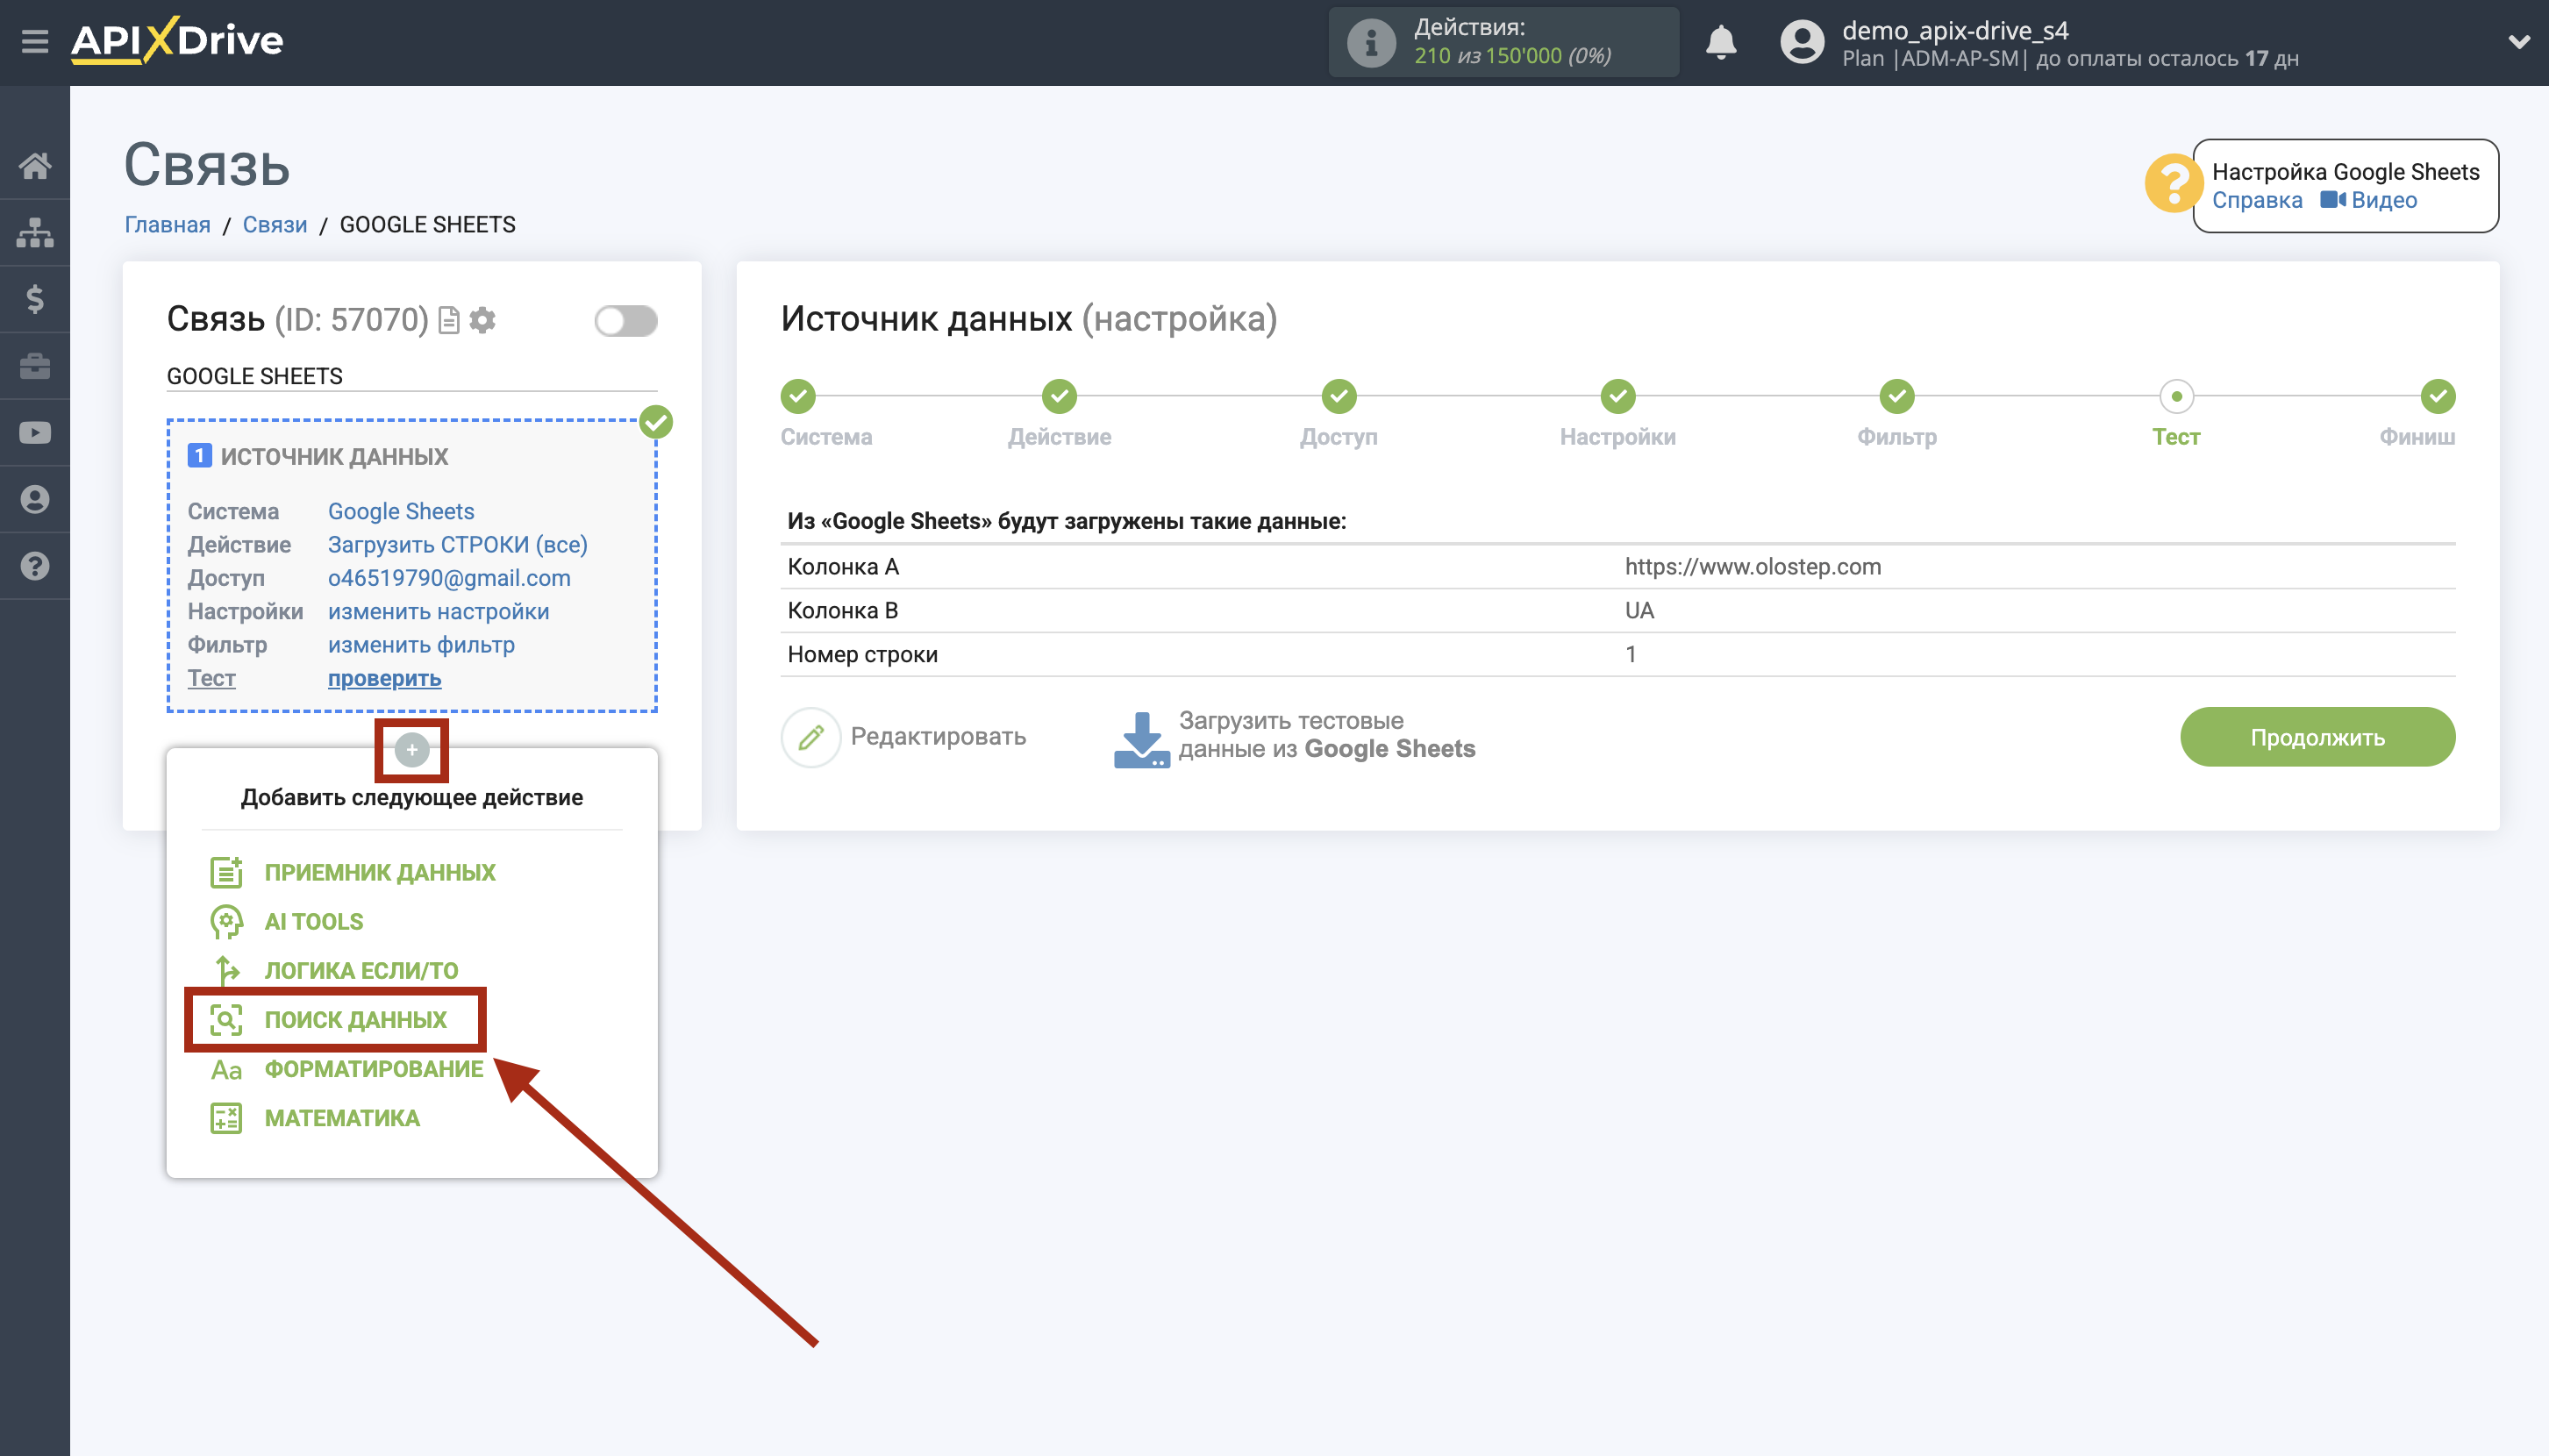2549x1456 pixels.
Task: Click the dollar billing sidebar icon
Action: coord(35,299)
